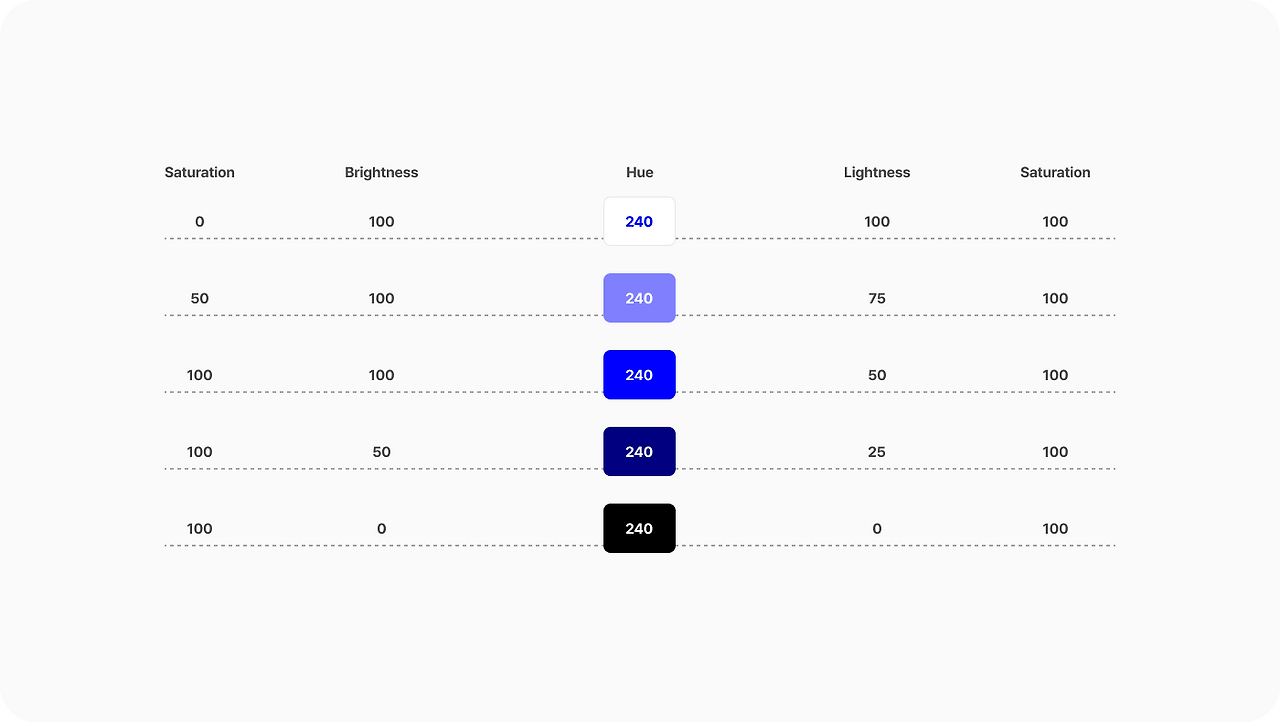
Task: Click left saturation value 50
Action: point(200,298)
